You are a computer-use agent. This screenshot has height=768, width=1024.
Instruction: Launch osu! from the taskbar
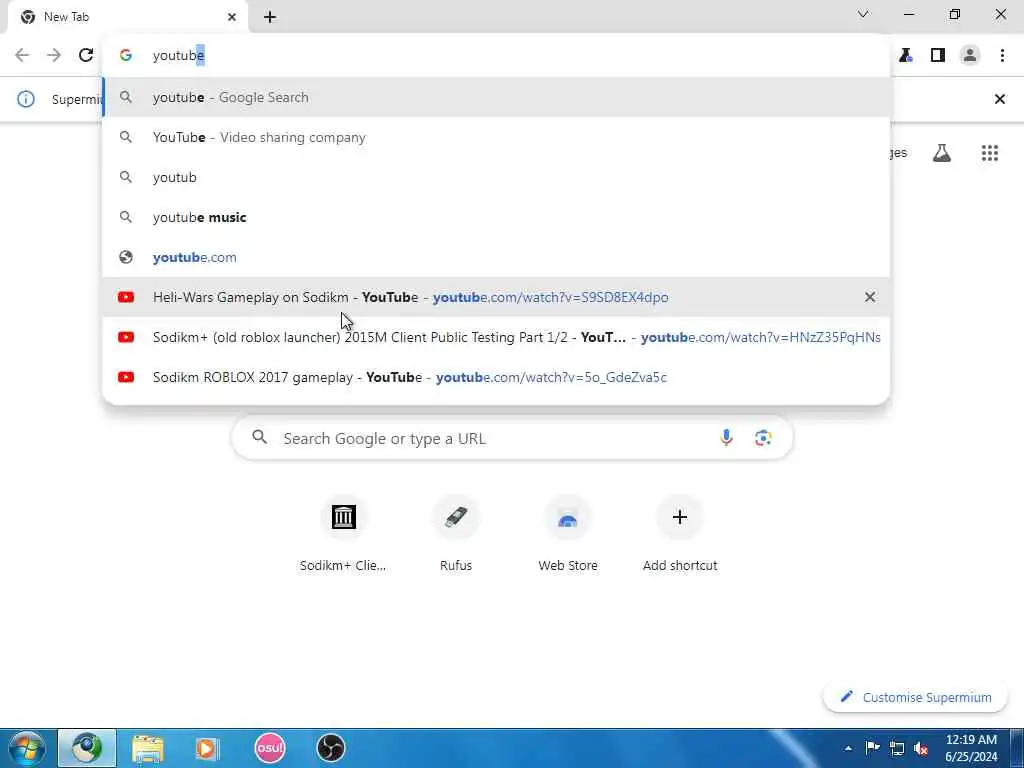coord(270,748)
